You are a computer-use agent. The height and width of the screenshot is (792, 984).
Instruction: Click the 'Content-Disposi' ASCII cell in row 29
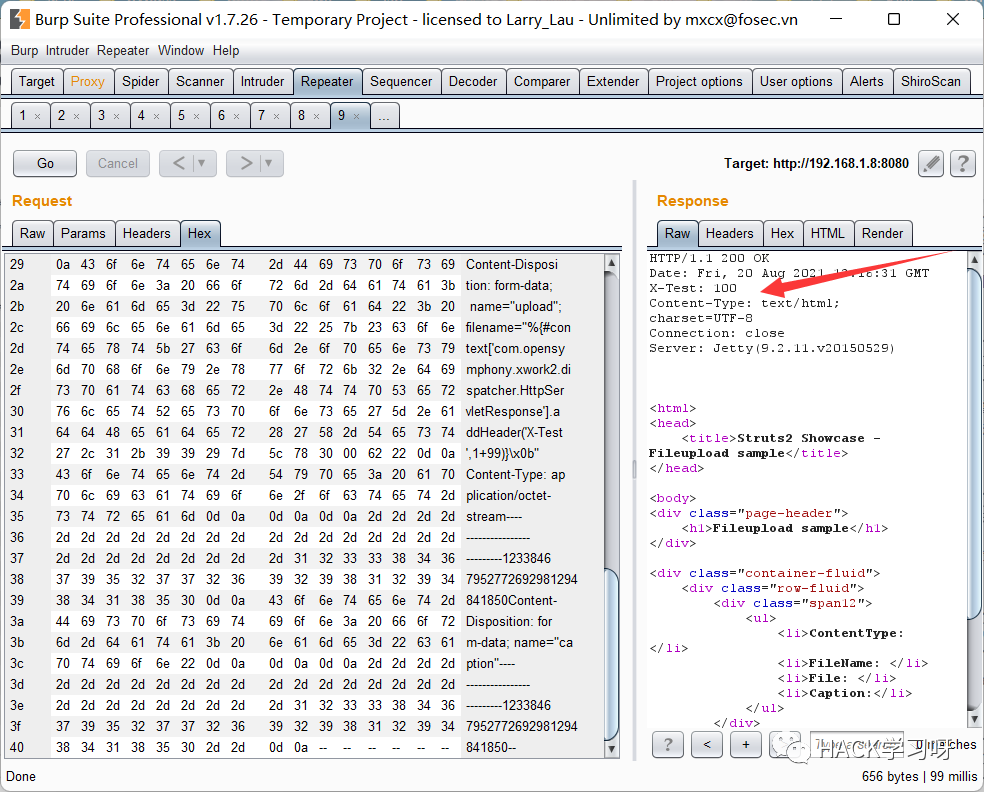point(512,264)
